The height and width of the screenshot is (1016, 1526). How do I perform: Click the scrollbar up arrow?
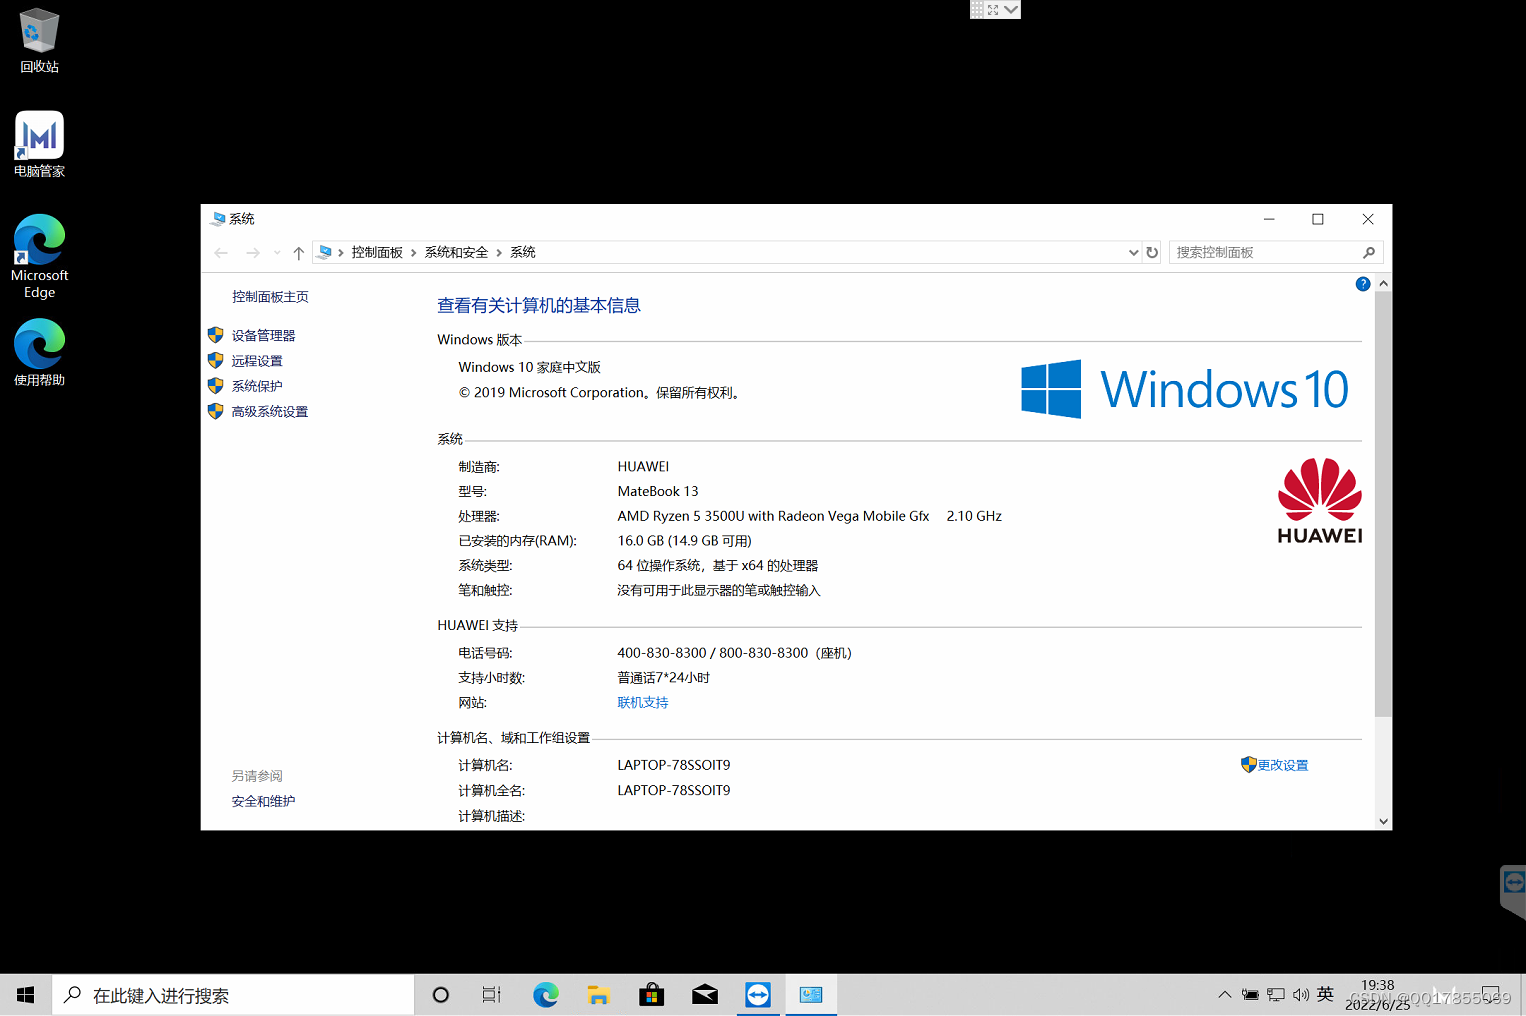(1383, 284)
